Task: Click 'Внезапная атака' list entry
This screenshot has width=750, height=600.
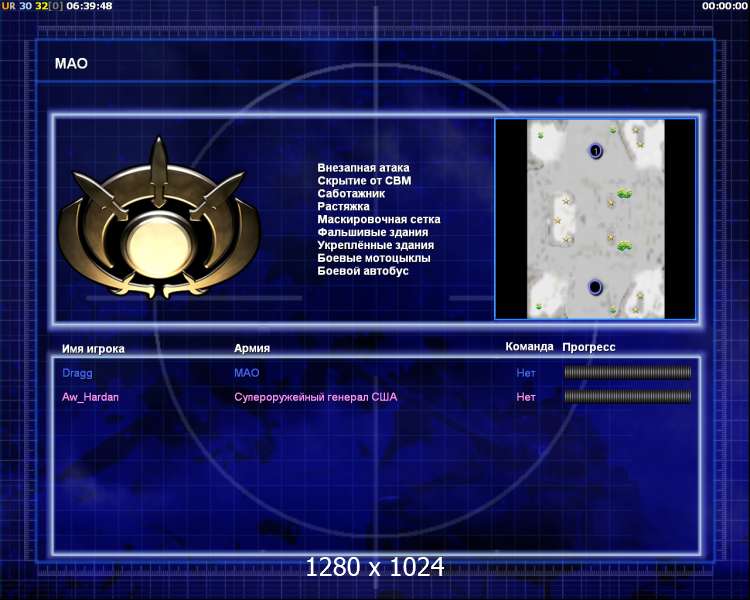Action: click(363, 168)
